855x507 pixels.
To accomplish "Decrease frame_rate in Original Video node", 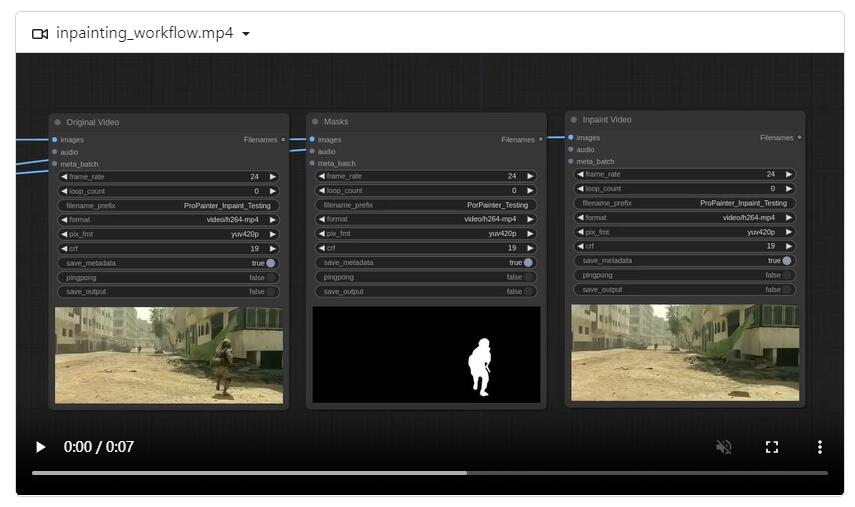I will click(64, 177).
